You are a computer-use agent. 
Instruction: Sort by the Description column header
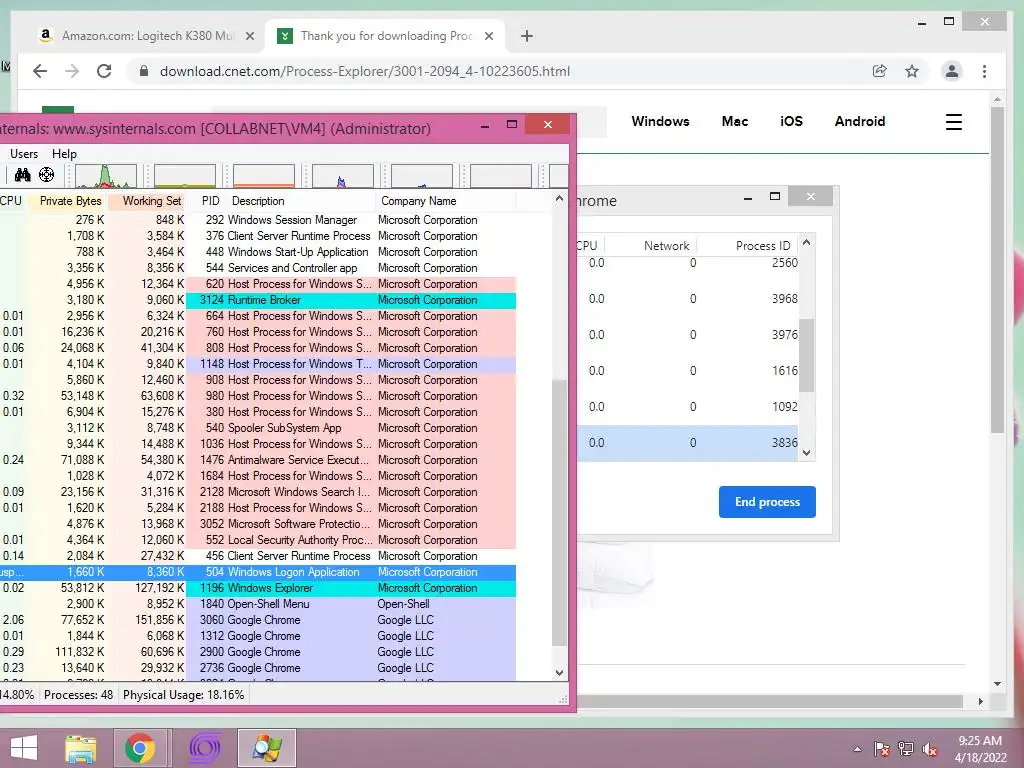pos(300,201)
